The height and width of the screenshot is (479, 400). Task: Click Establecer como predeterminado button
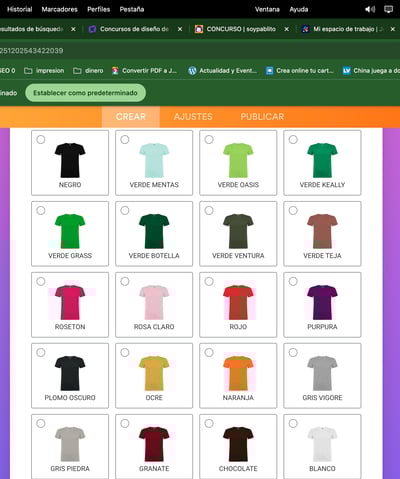click(85, 93)
